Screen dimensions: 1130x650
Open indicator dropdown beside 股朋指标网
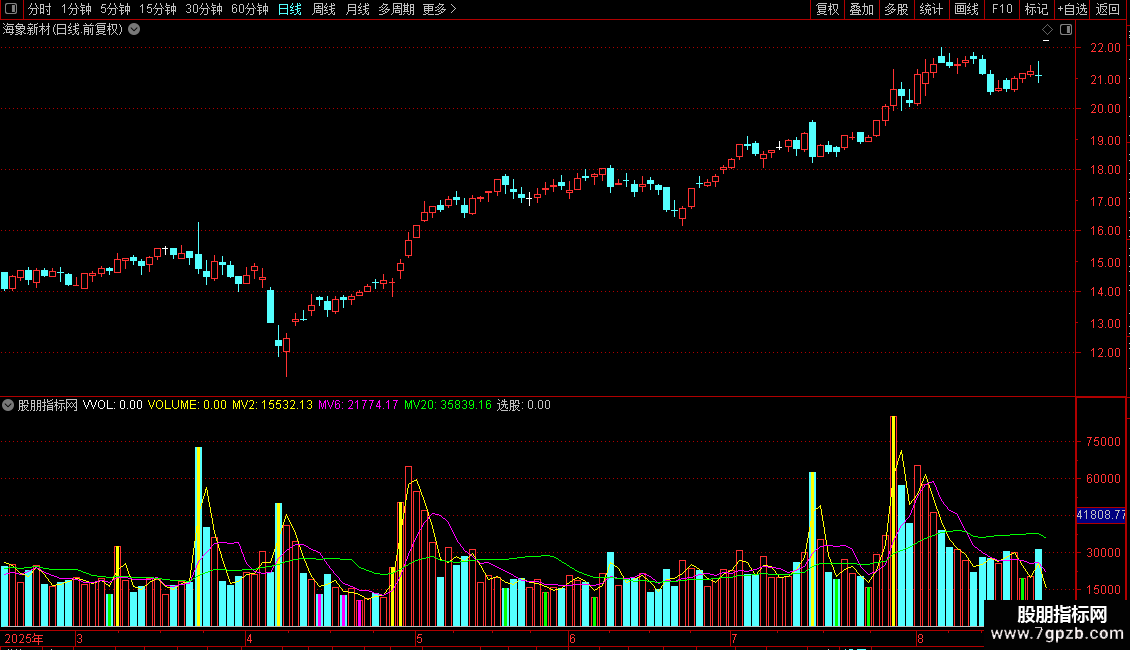(x=8, y=405)
